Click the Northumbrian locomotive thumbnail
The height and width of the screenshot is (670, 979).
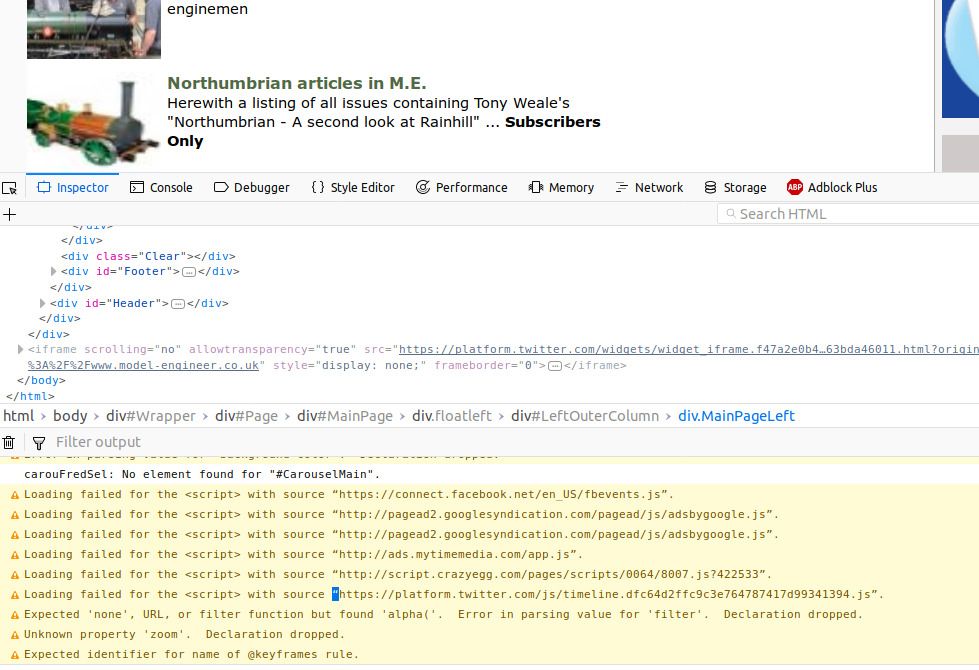92,122
